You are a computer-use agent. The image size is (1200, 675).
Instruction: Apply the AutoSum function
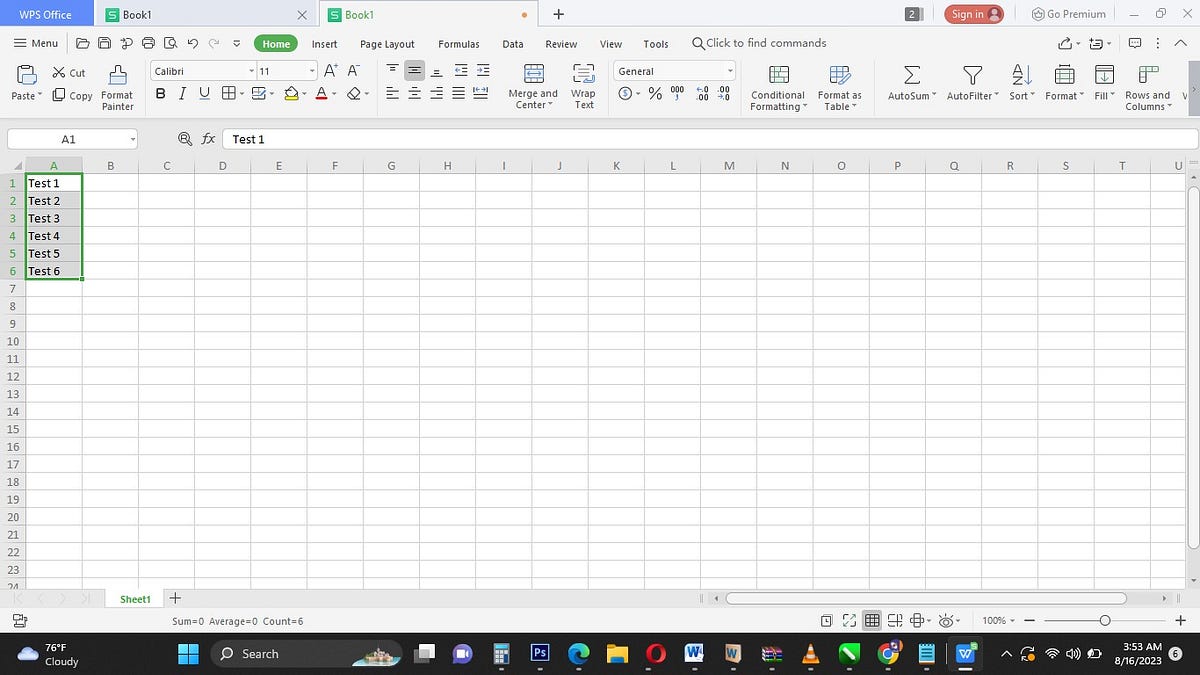tap(909, 82)
